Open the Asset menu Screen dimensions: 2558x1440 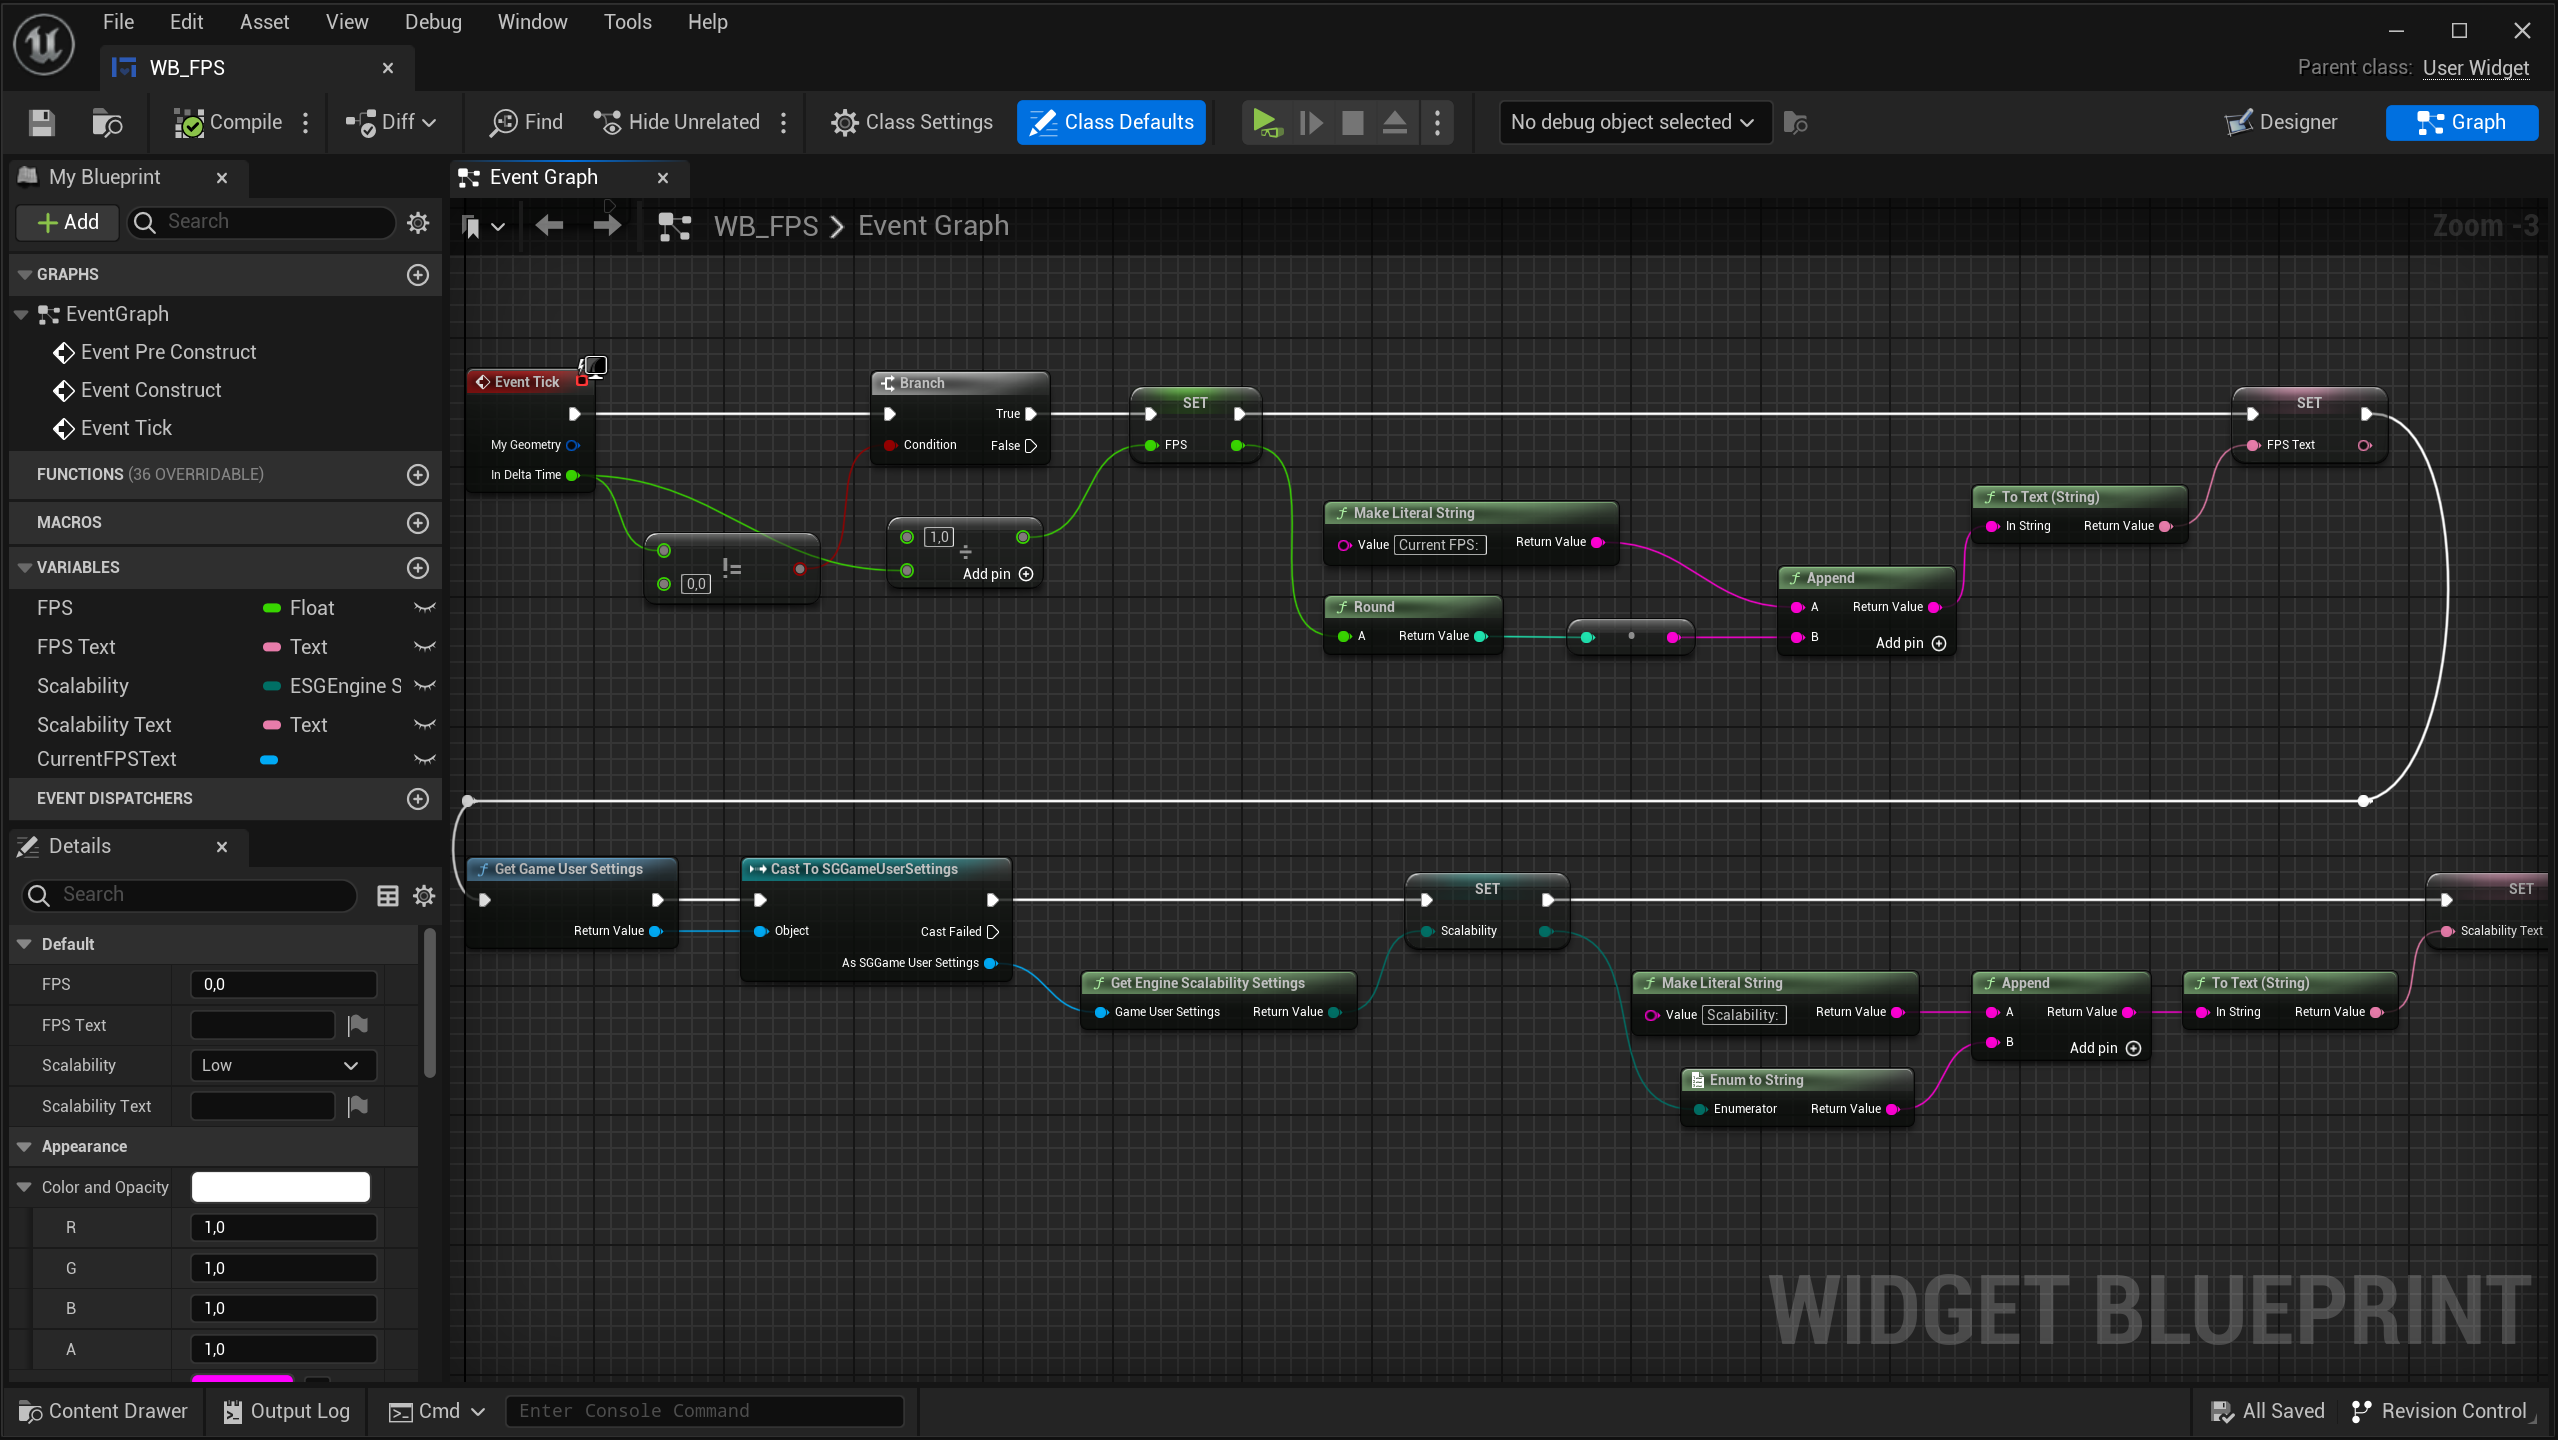(264, 22)
